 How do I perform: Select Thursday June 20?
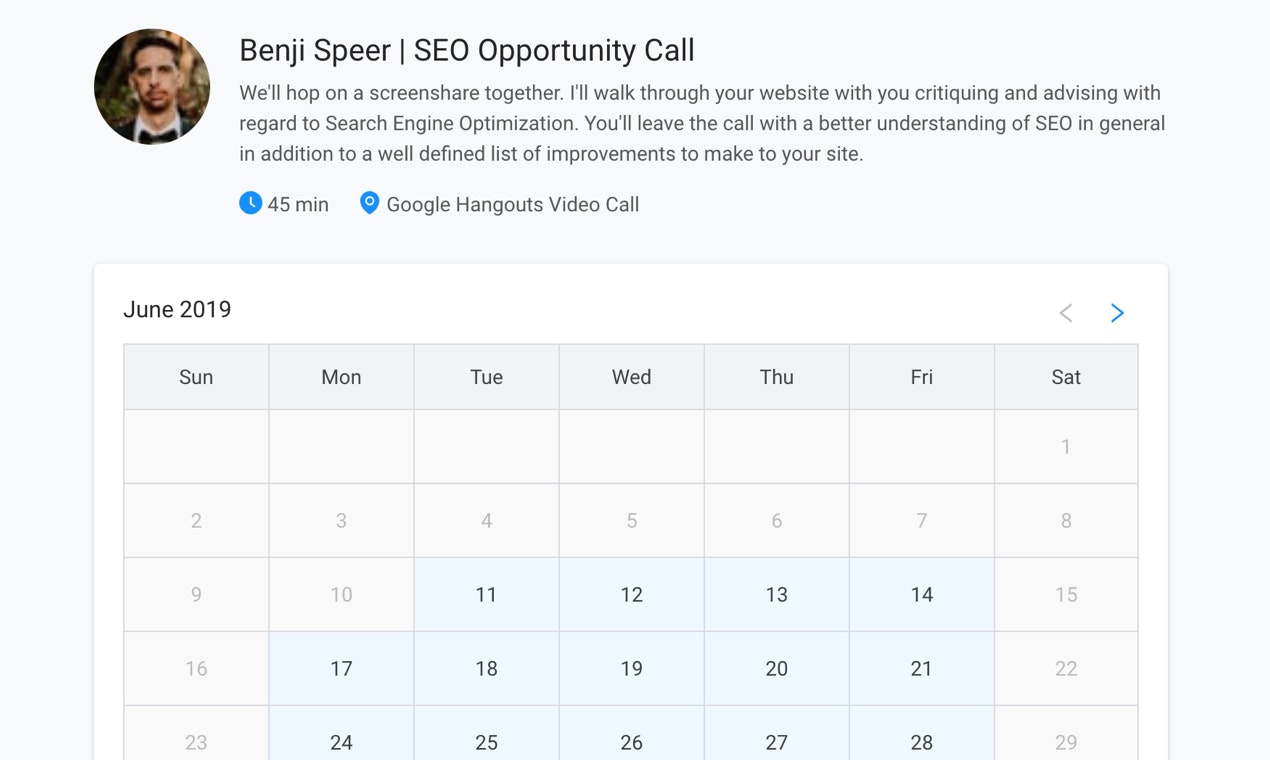(776, 668)
